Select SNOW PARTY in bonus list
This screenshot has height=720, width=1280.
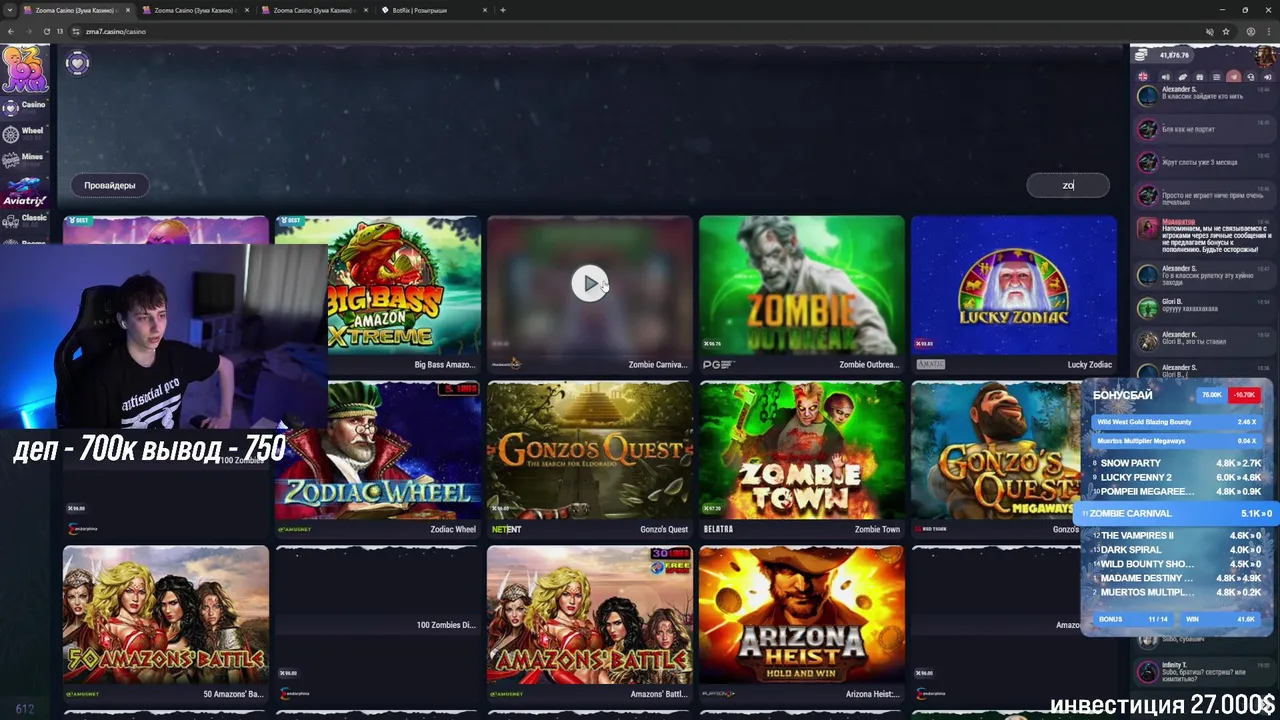pos(1178,463)
